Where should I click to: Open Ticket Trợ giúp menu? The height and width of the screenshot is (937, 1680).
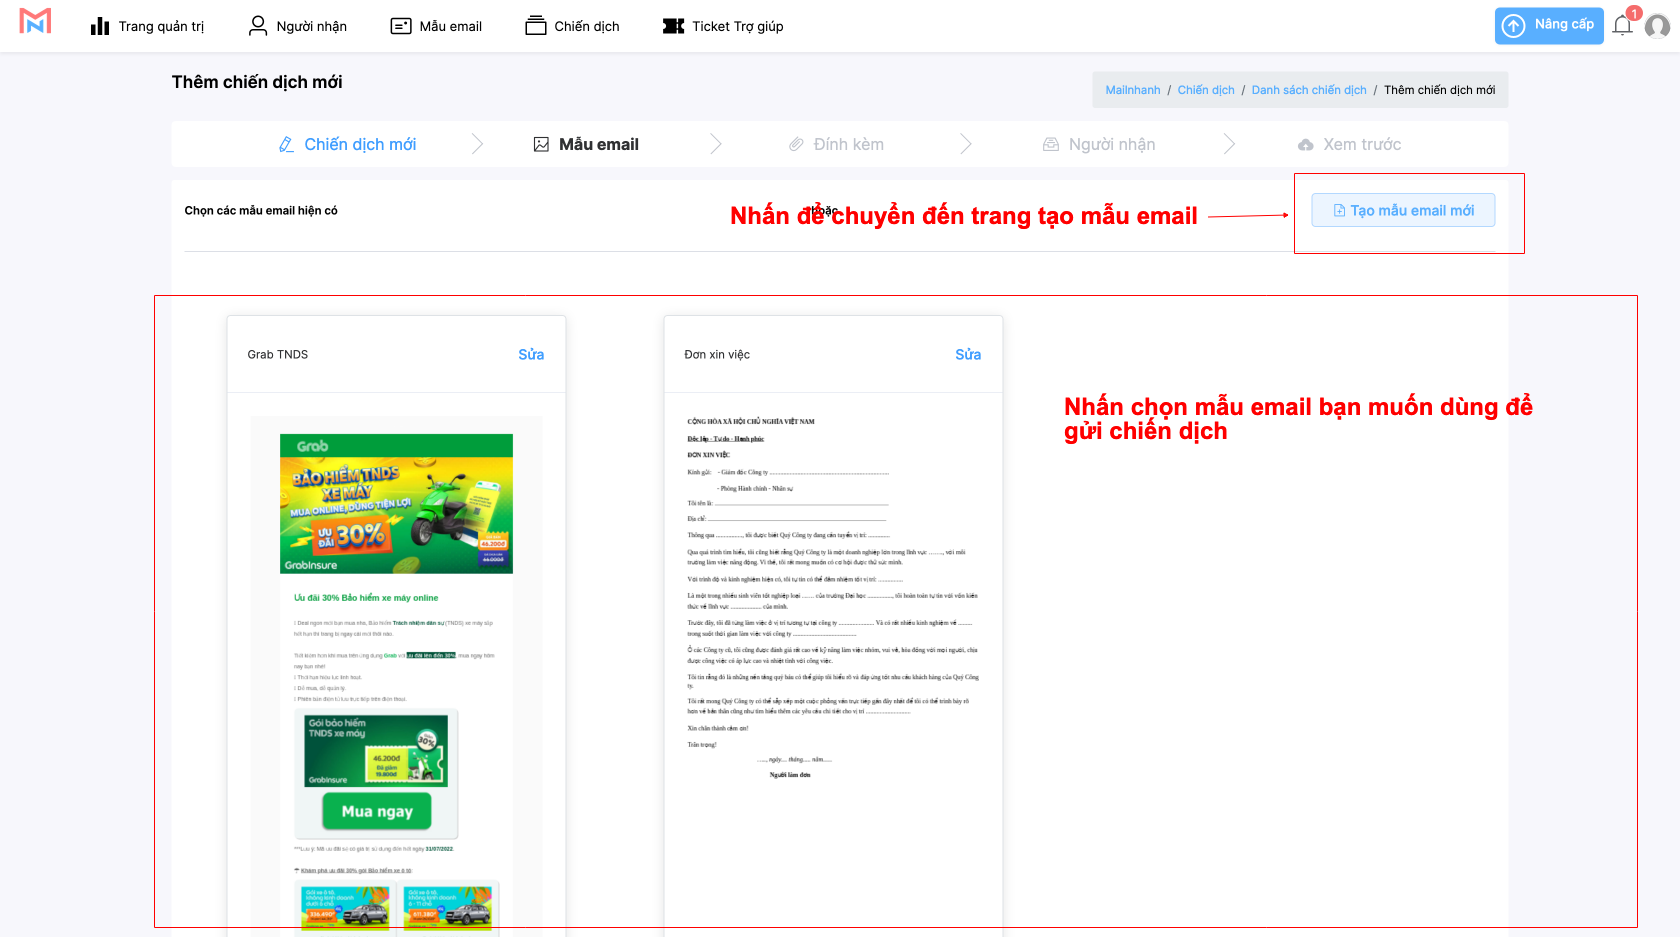point(723,26)
